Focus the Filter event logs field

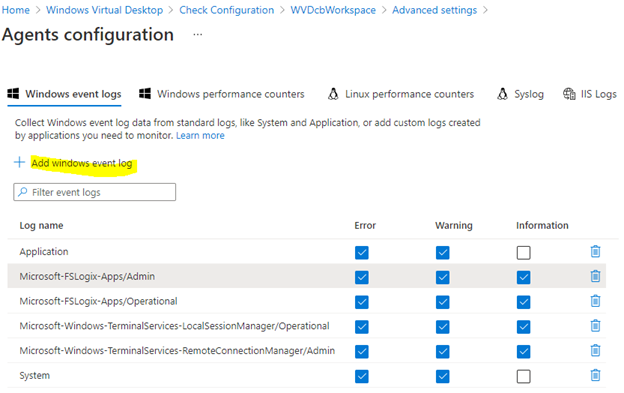tap(95, 192)
